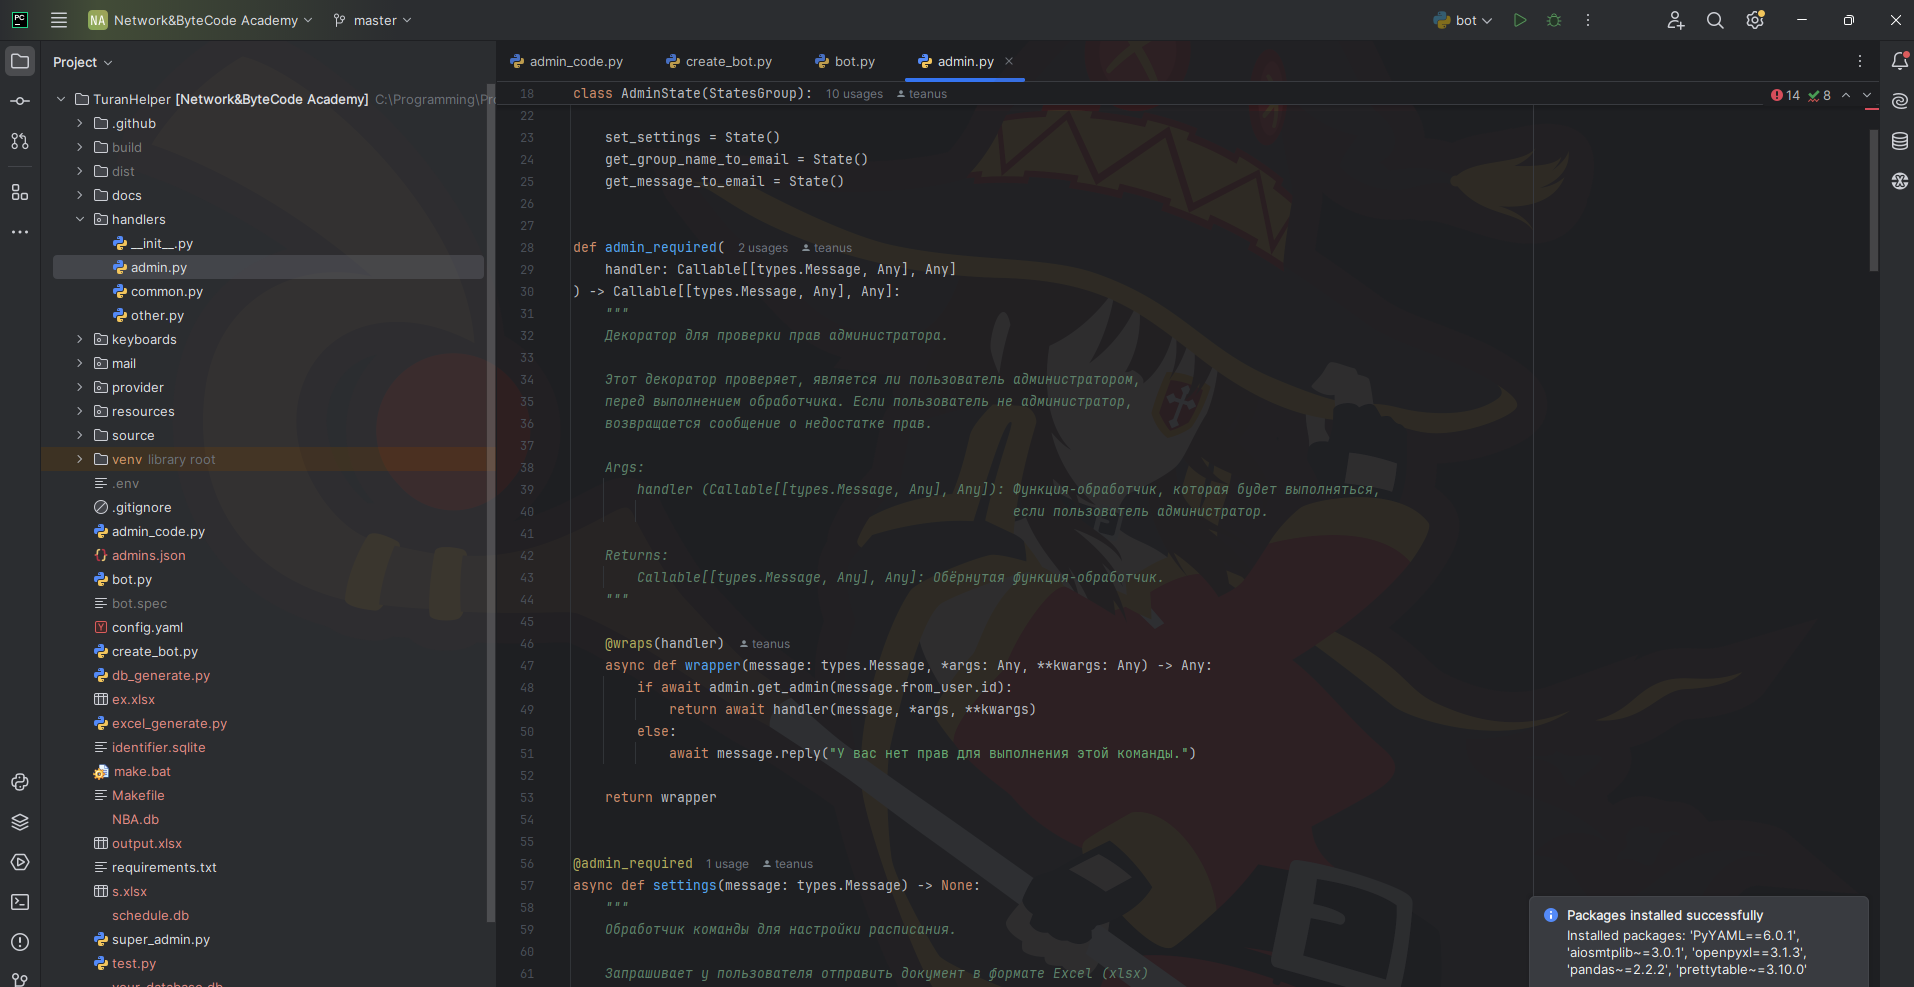1914x987 pixels.
Task: Open the Python Packages tool window
Action: pyautogui.click(x=20, y=822)
